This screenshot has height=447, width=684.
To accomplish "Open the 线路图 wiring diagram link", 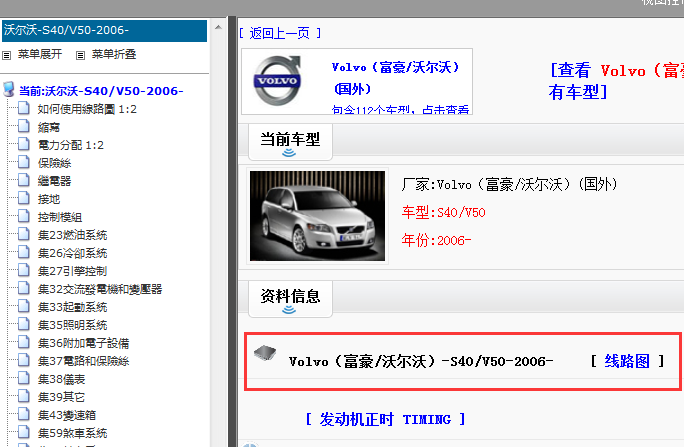I will (x=627, y=361).
